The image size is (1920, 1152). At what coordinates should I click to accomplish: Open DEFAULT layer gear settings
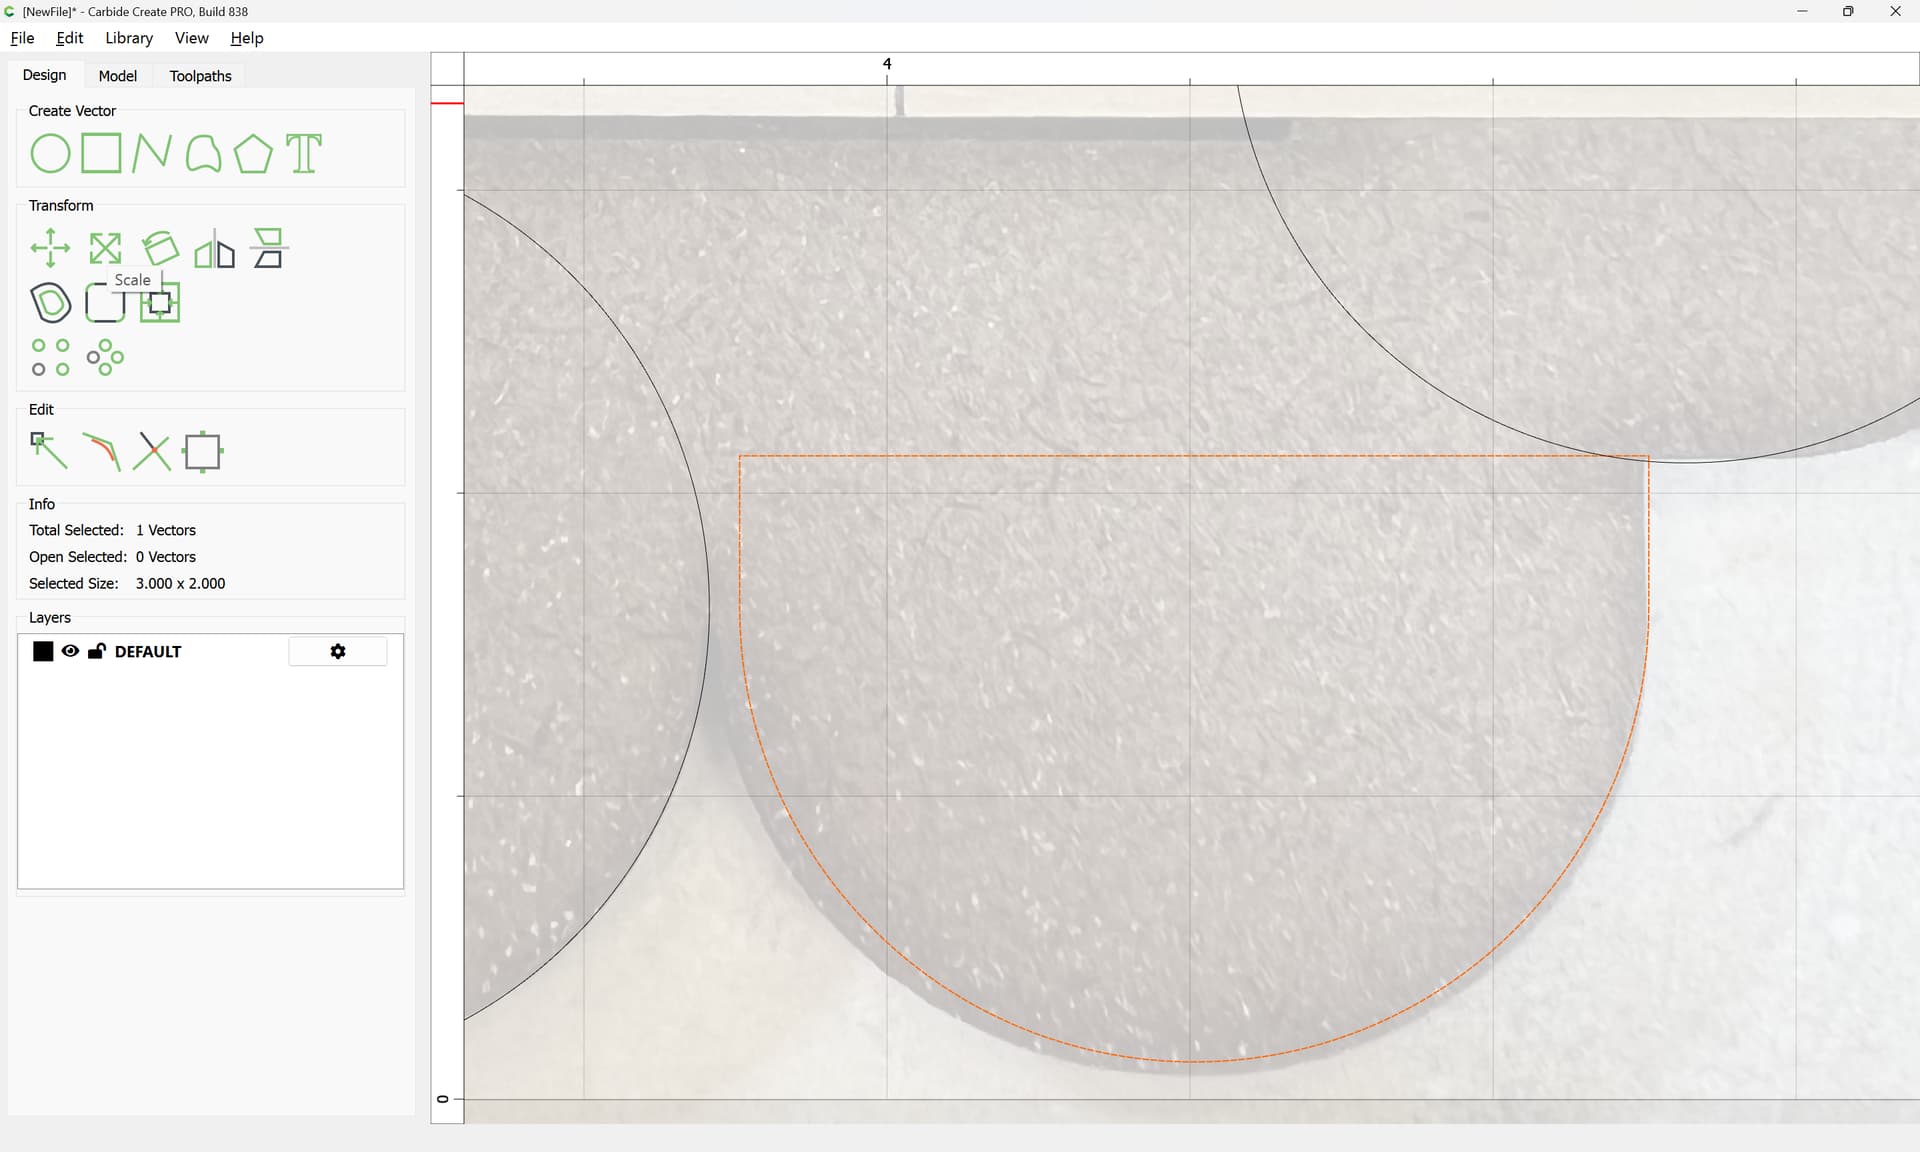pos(338,651)
